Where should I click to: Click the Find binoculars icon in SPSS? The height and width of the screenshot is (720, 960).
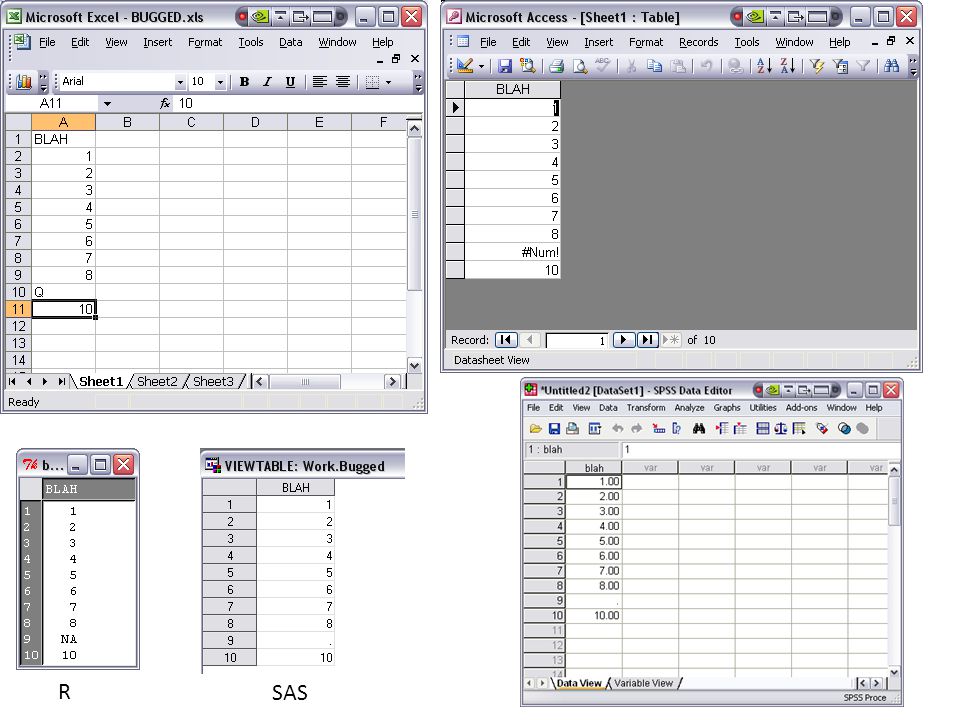699,429
